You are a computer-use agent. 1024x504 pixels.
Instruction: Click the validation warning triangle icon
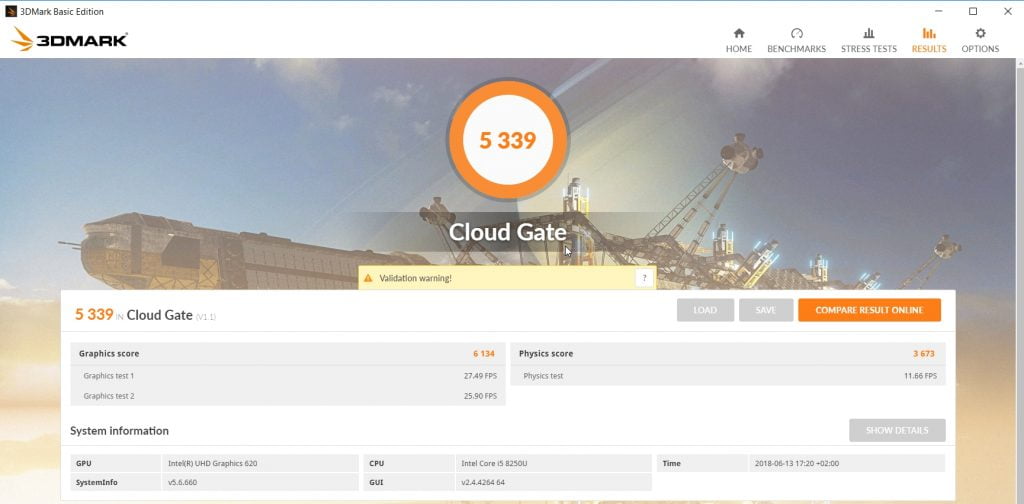point(369,278)
